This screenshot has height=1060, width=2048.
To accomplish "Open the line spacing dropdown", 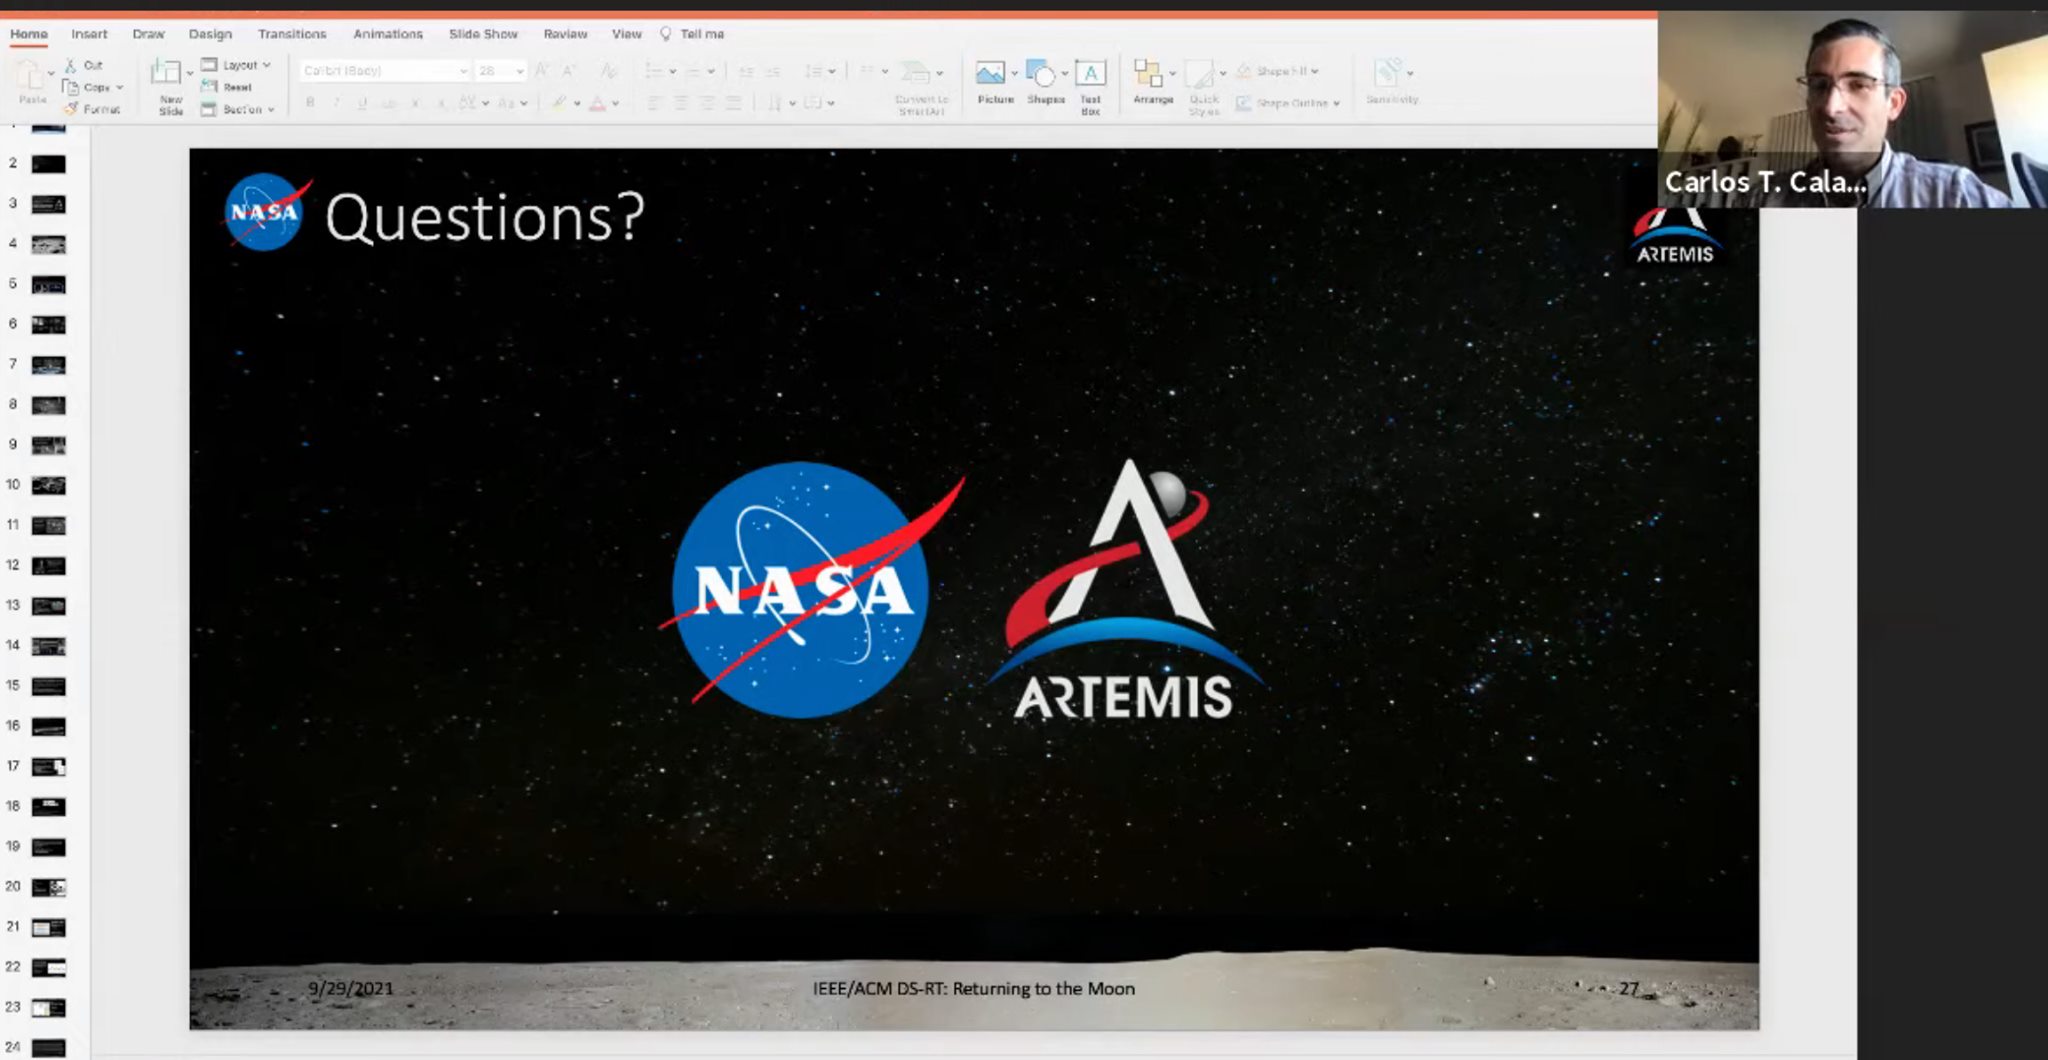I will 820,71.
